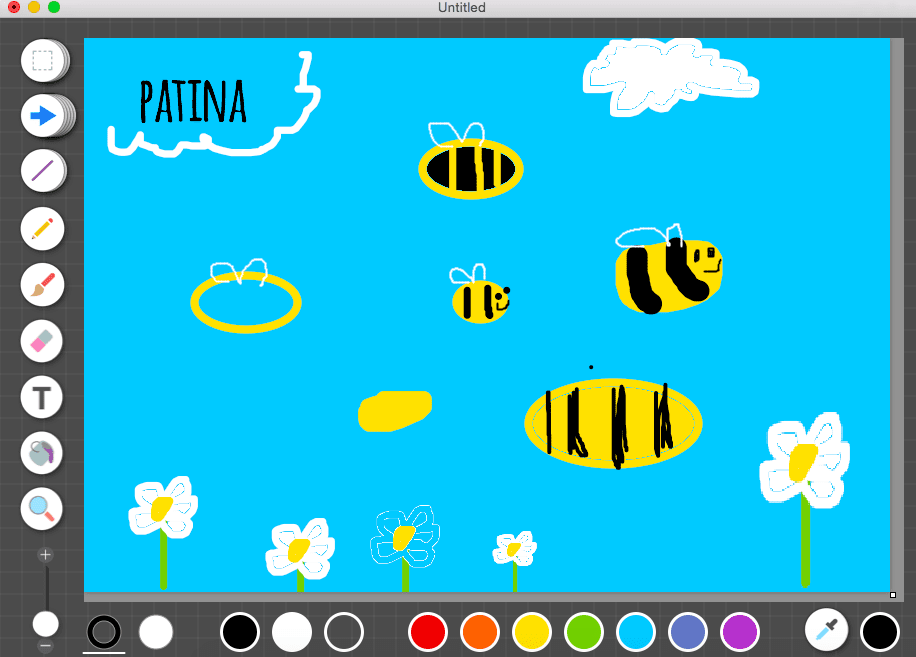Select the dashed rectangle selection tool

tap(42, 61)
